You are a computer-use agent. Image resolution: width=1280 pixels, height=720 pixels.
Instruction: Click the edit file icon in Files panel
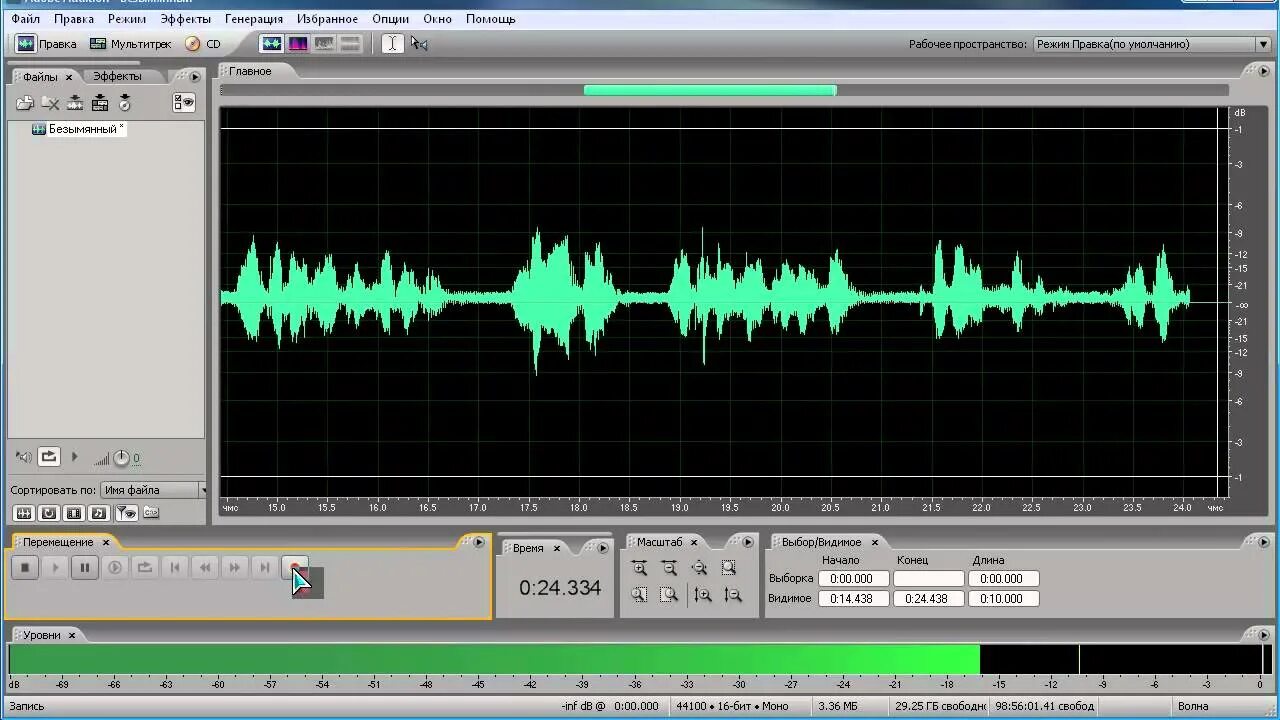point(125,103)
